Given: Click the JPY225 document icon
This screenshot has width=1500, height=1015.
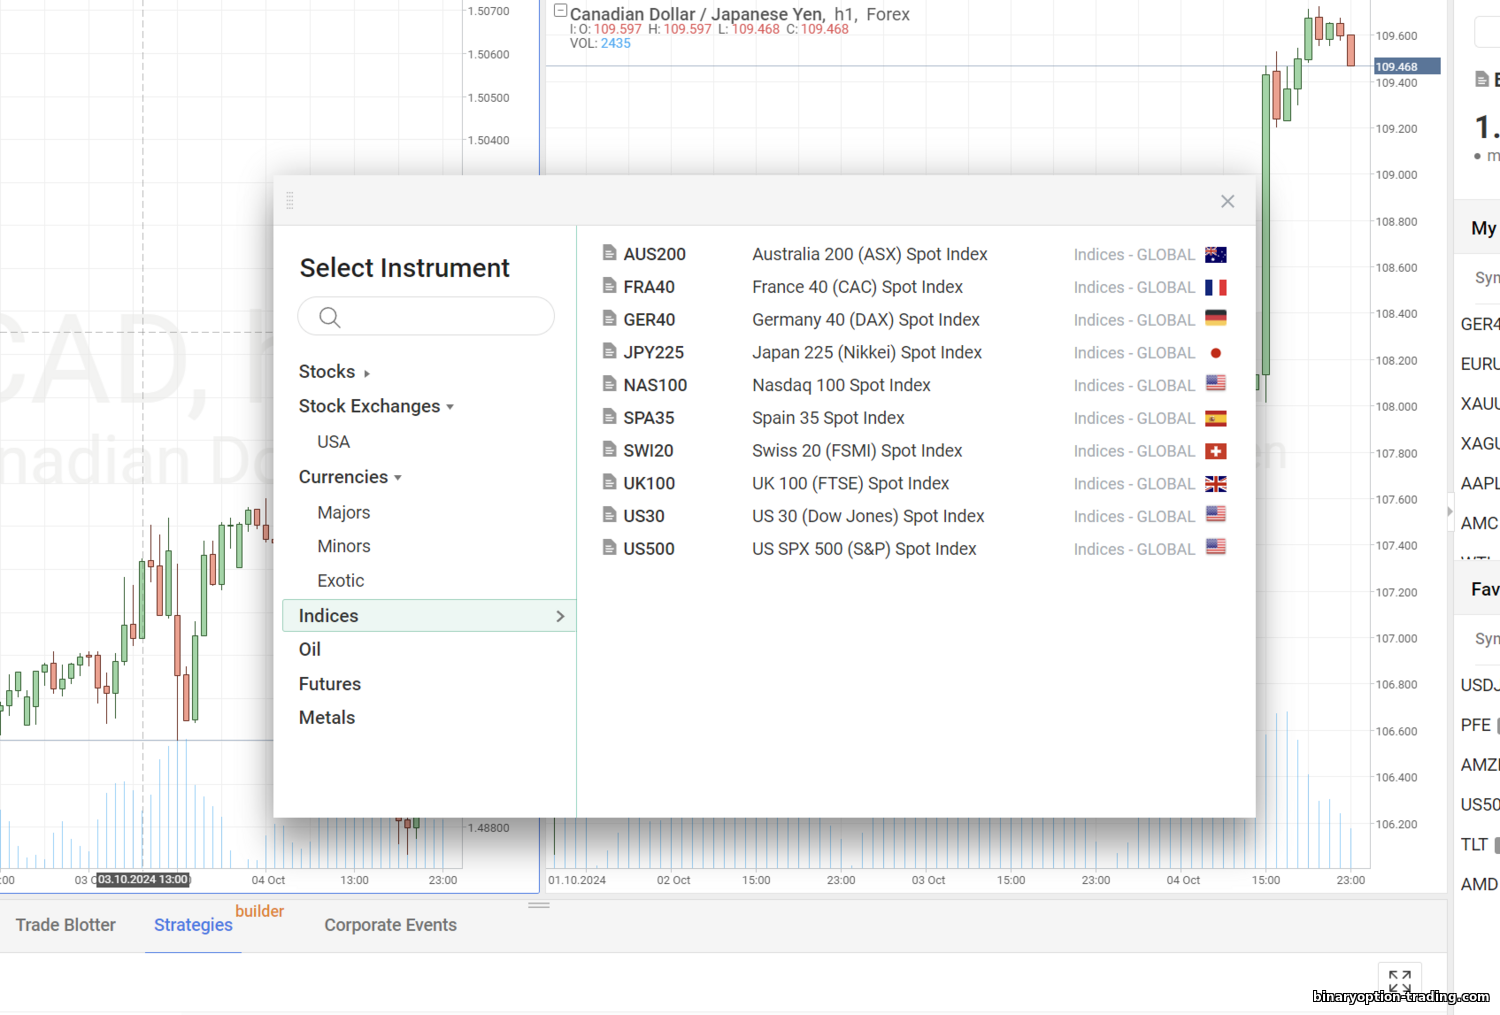Looking at the screenshot, I should click(x=609, y=352).
